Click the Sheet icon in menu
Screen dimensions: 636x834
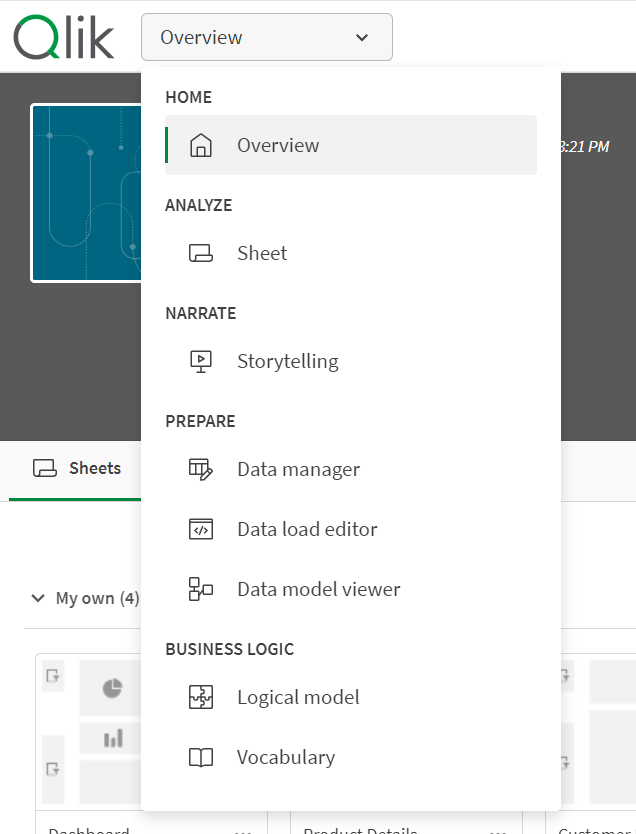201,253
